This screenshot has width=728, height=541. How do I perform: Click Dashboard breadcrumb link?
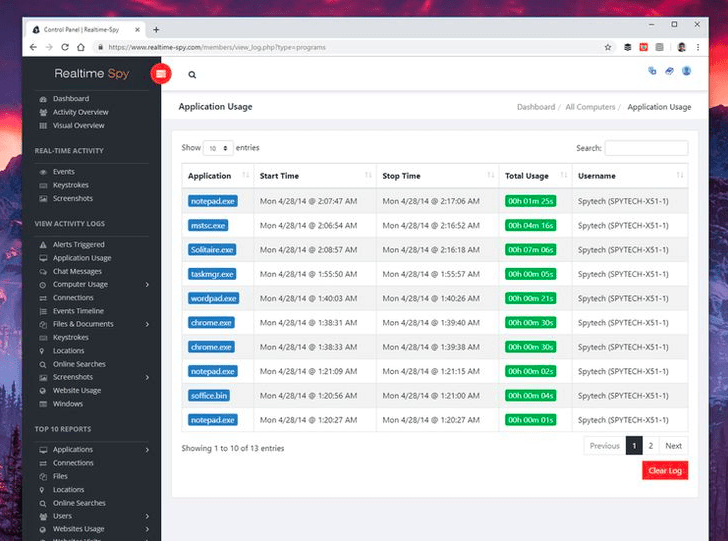536,107
